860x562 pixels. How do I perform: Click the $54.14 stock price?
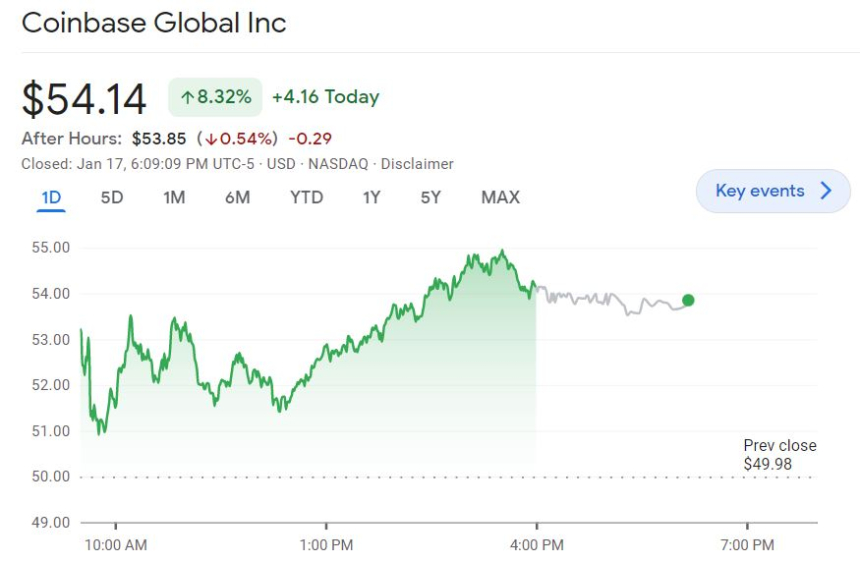pyautogui.click(x=84, y=99)
